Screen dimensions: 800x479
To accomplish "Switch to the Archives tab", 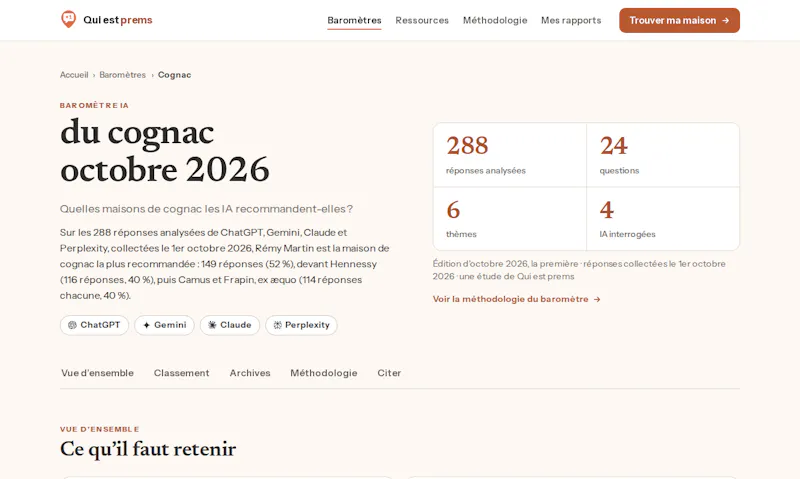I will 250,373.
